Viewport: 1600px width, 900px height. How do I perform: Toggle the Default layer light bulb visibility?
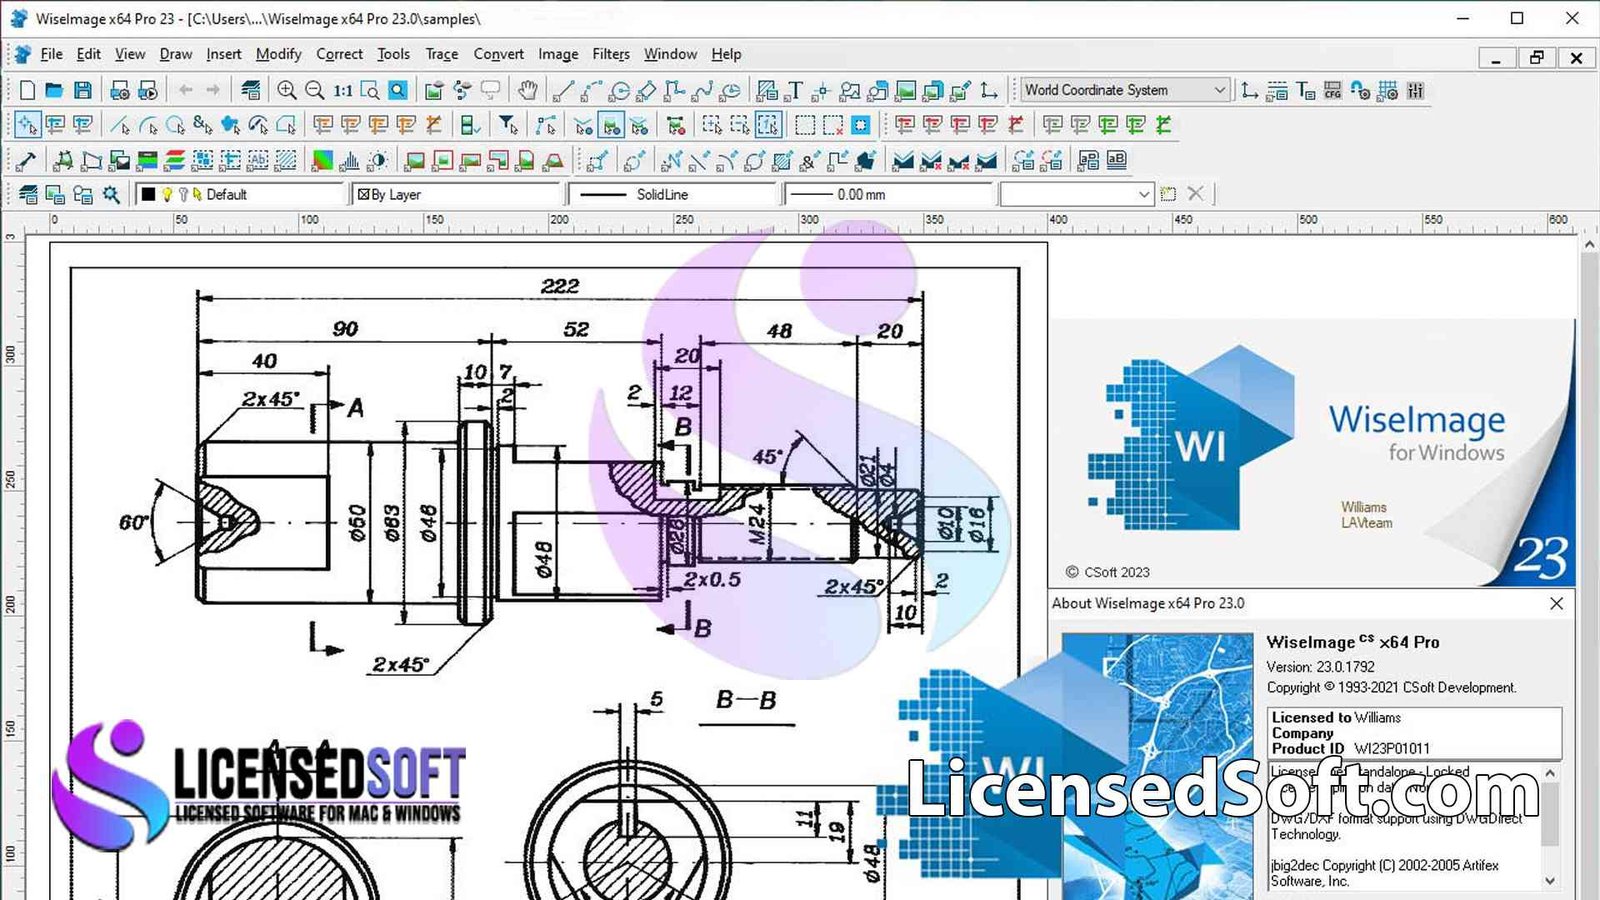pos(168,194)
